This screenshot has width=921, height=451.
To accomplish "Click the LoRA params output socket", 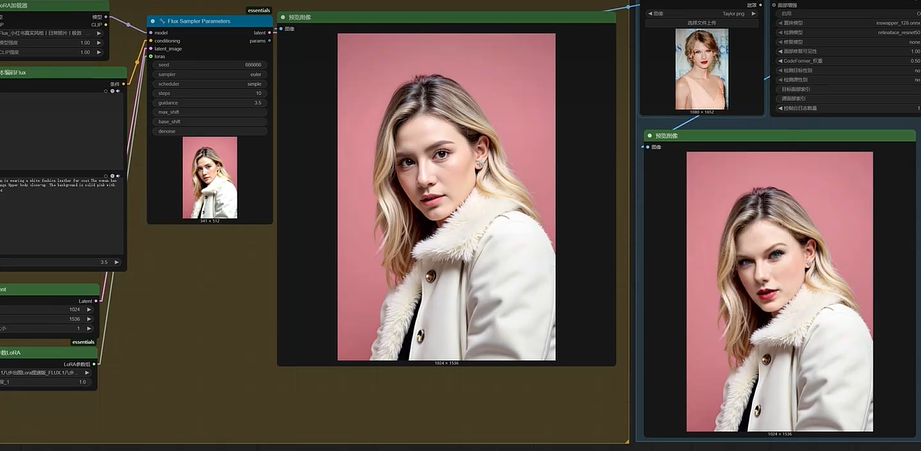I will (95, 364).
